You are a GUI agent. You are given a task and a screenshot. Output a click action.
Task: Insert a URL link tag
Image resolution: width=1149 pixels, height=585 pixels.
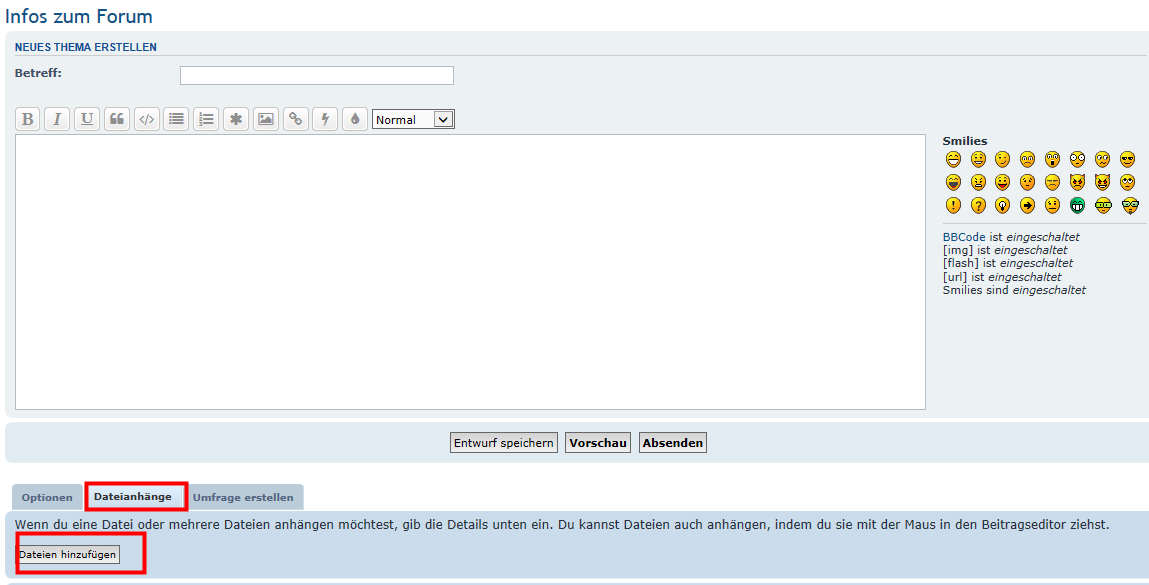pos(295,119)
